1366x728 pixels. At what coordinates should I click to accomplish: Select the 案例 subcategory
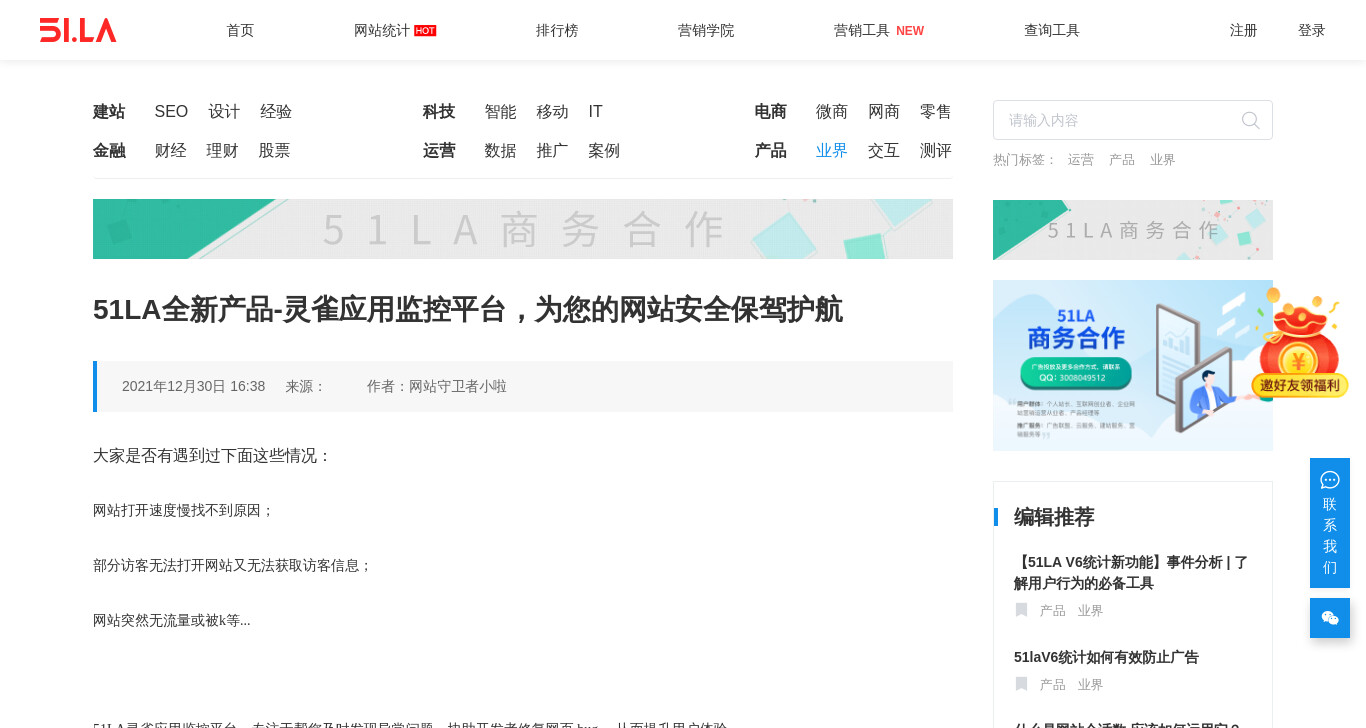point(604,151)
